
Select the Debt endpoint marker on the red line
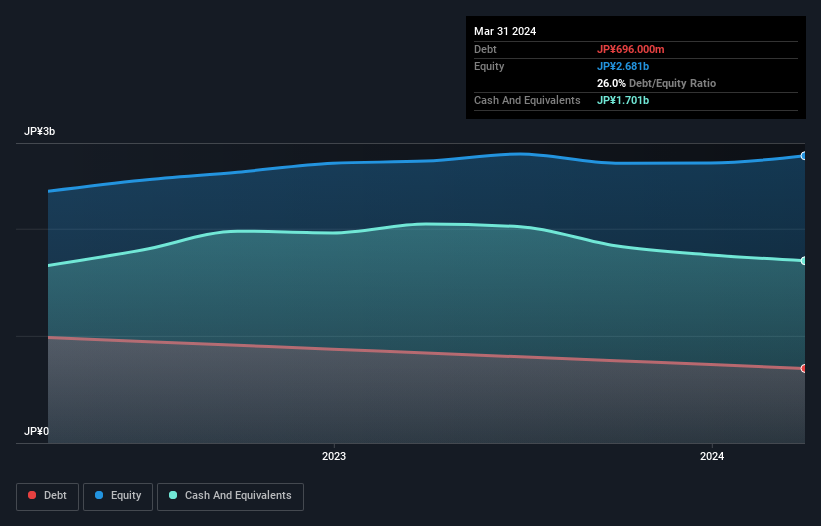pyautogui.click(x=804, y=368)
